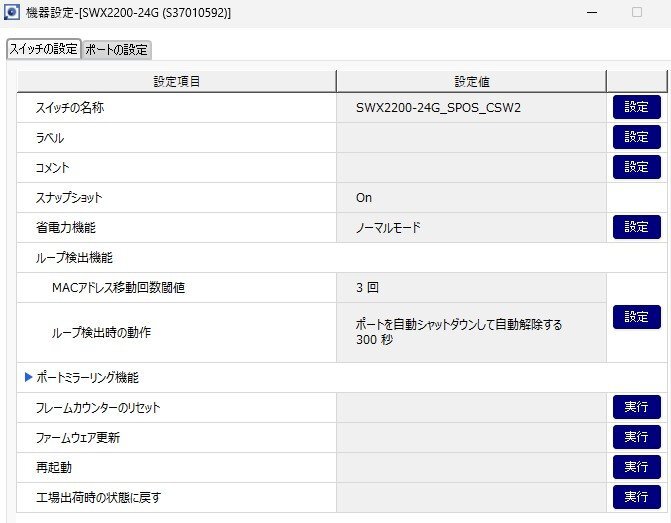Click 設定 button for コメント row

636,168
